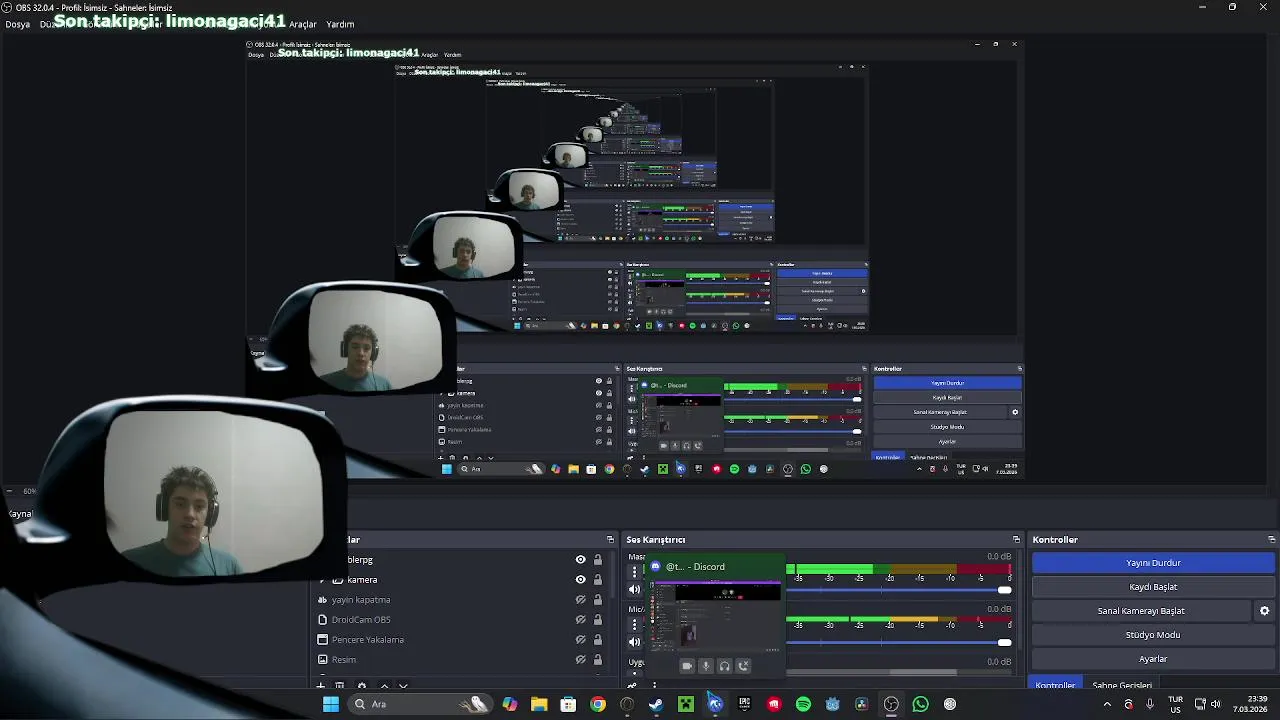Open Spotify from the taskbar
1280x720 pixels.
pos(803,704)
